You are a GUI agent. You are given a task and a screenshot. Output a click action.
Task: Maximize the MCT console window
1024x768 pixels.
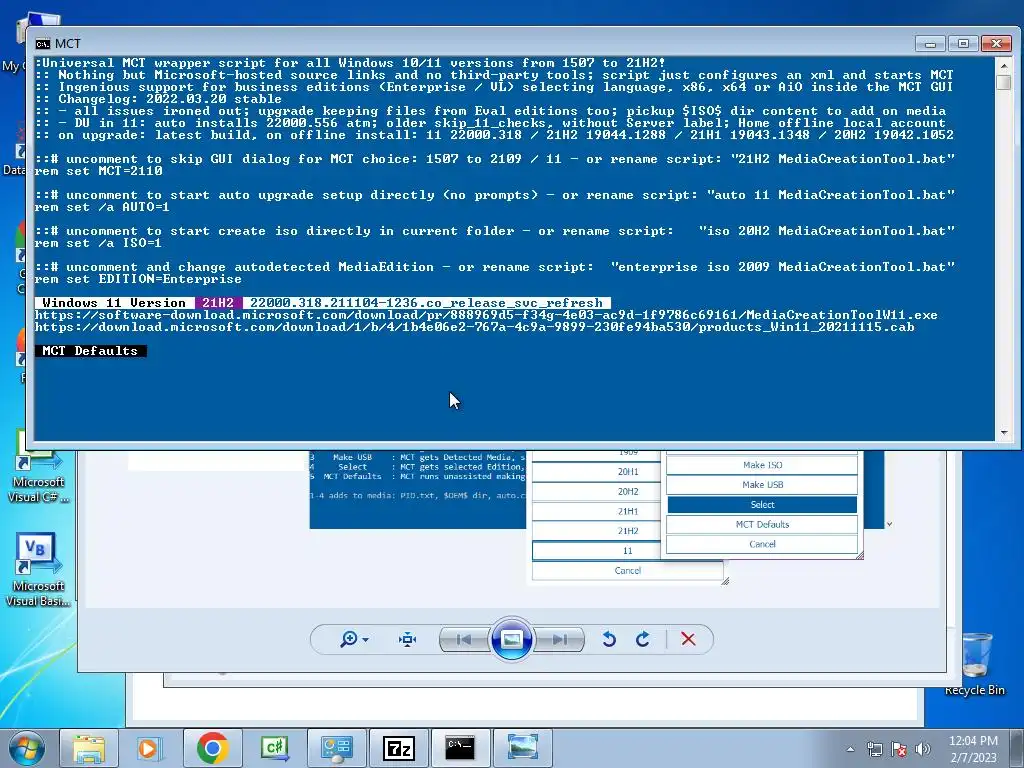(x=963, y=44)
